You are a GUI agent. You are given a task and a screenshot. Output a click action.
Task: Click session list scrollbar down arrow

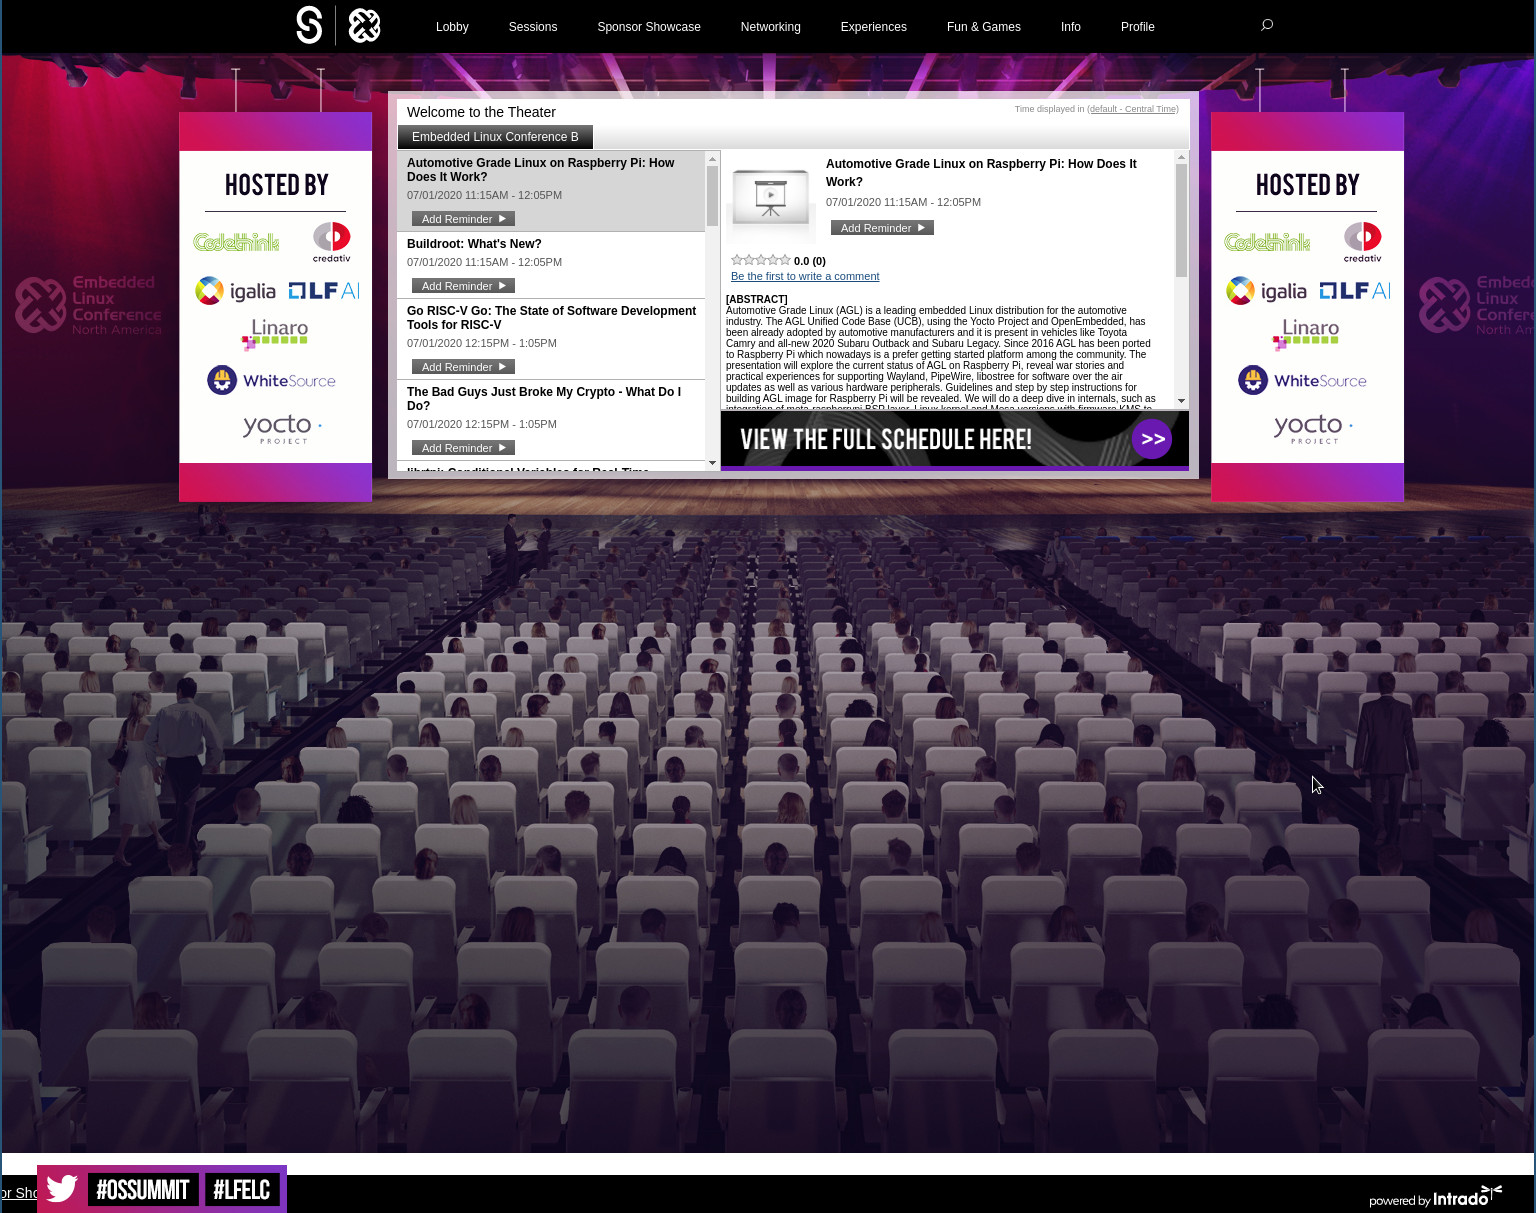click(x=712, y=463)
